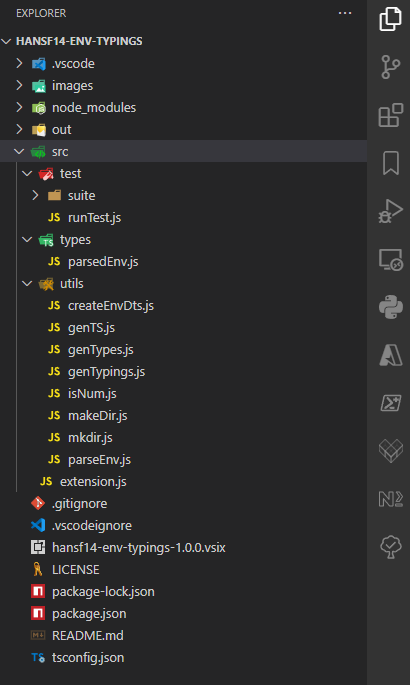The width and height of the screenshot is (410, 685).
Task: Open the Python activity bar icon
Action: [x=390, y=307]
